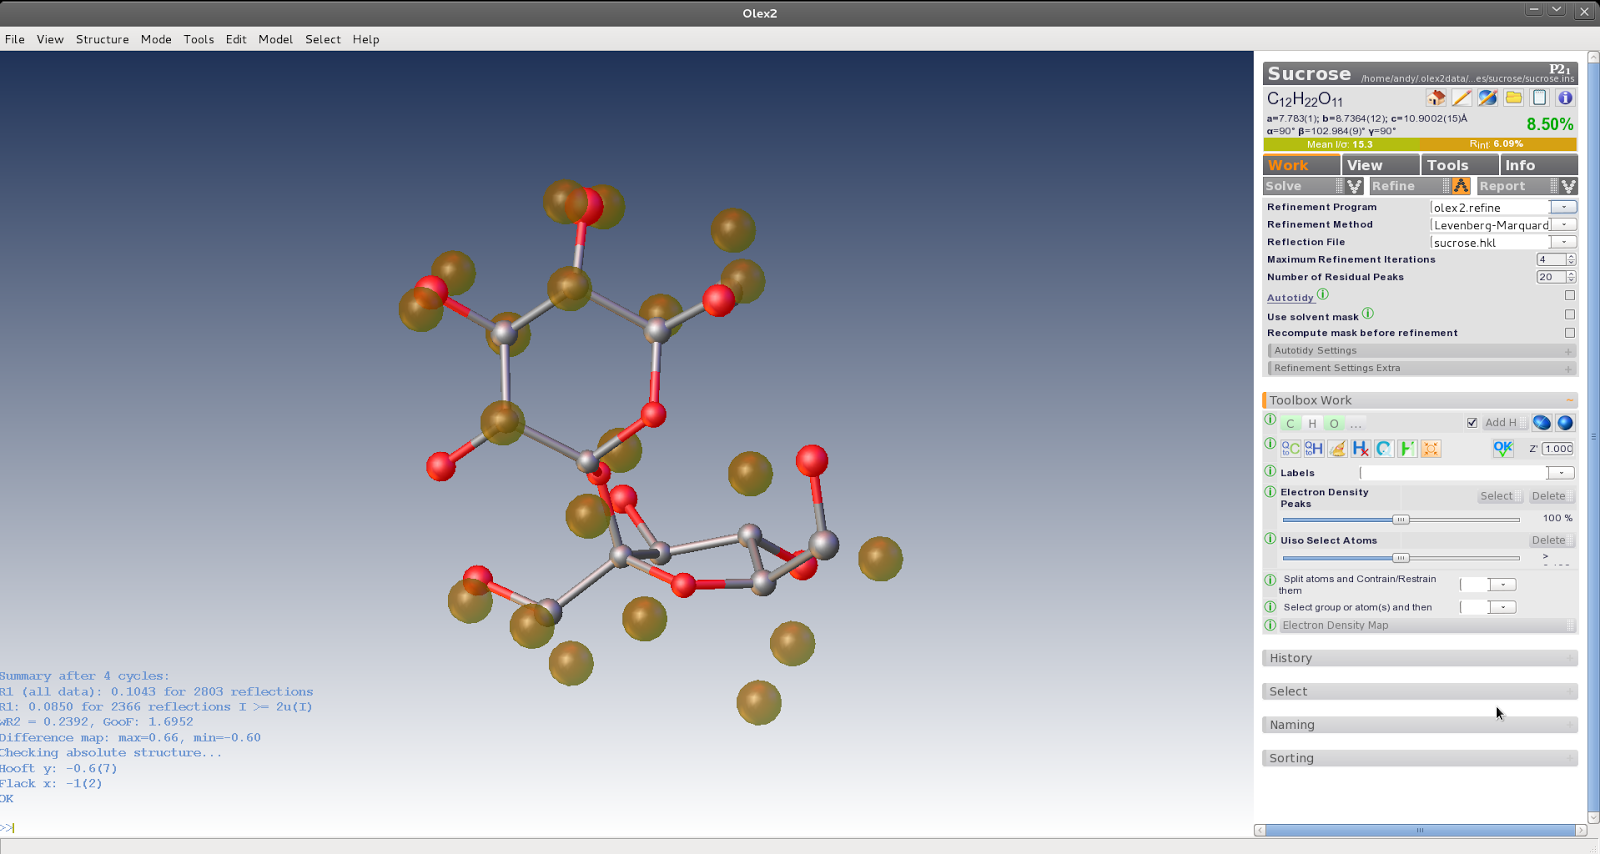
Task: Expand Solve options arrow
Action: [x=1354, y=186]
